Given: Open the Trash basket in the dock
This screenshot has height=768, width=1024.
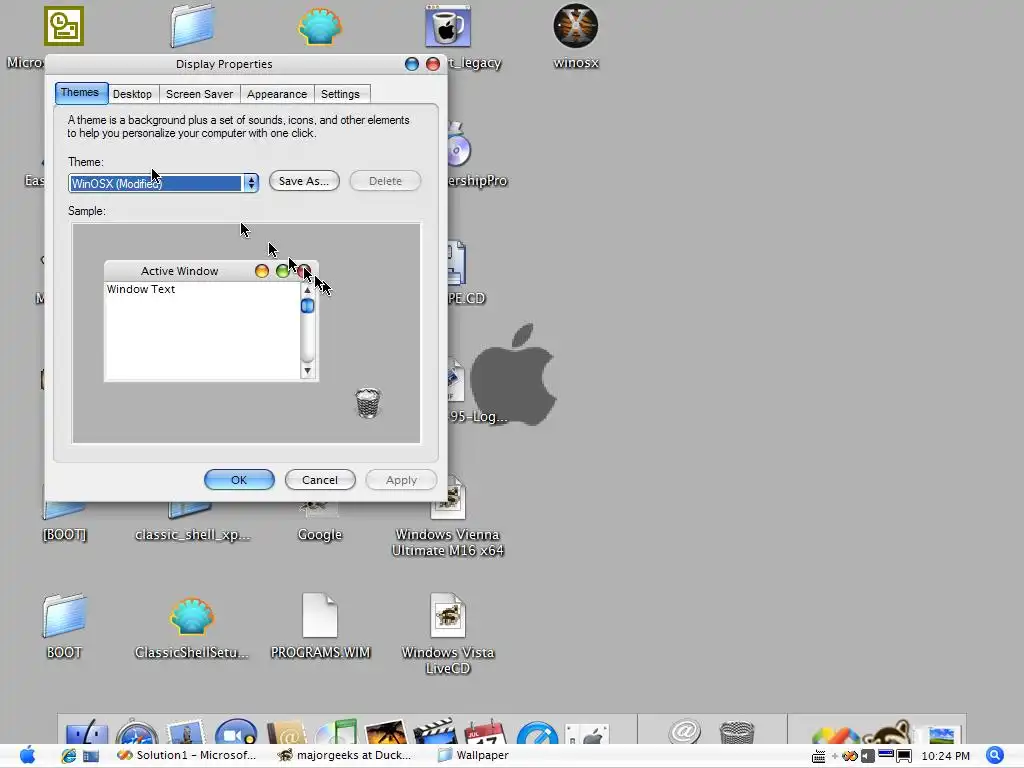Looking at the screenshot, I should point(737,731).
